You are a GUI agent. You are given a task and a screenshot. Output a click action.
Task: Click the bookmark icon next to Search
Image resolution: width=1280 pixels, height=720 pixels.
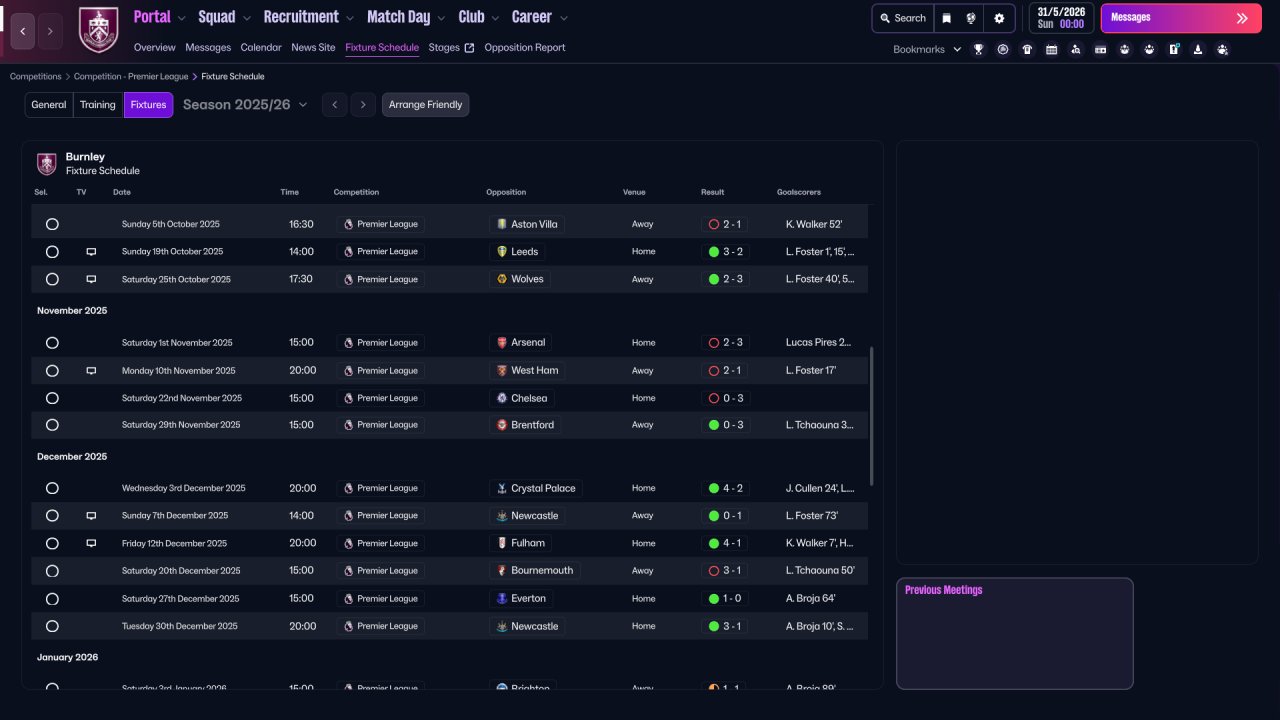tap(946, 18)
